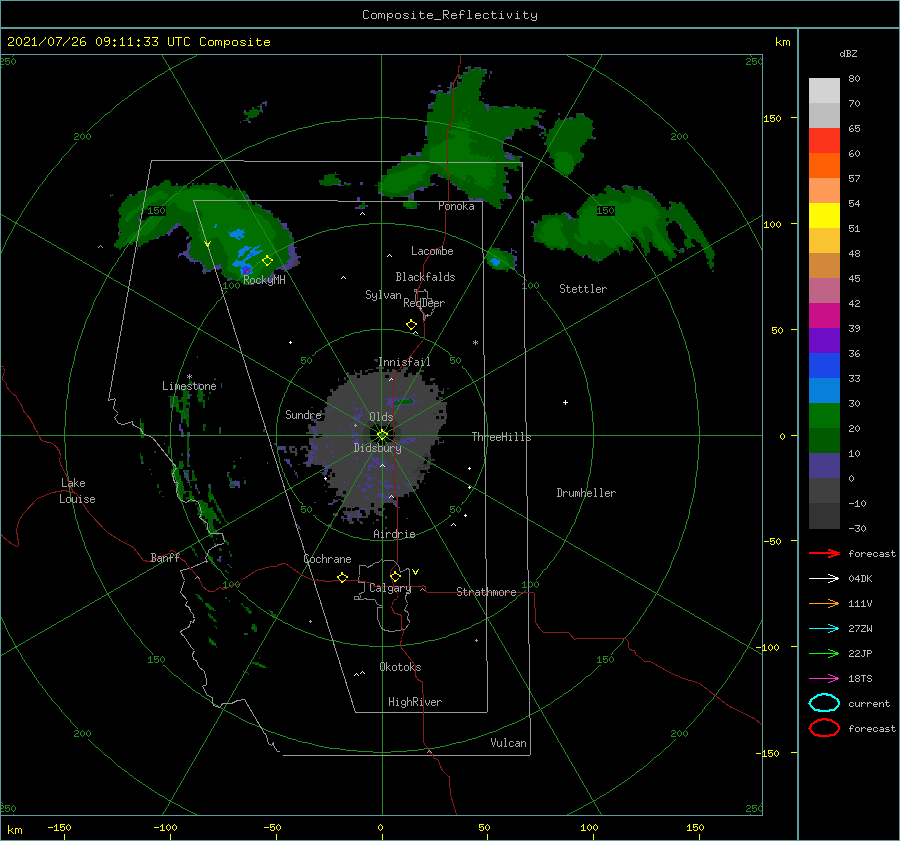
Task: Click the Calgary label
Action: click(x=390, y=588)
